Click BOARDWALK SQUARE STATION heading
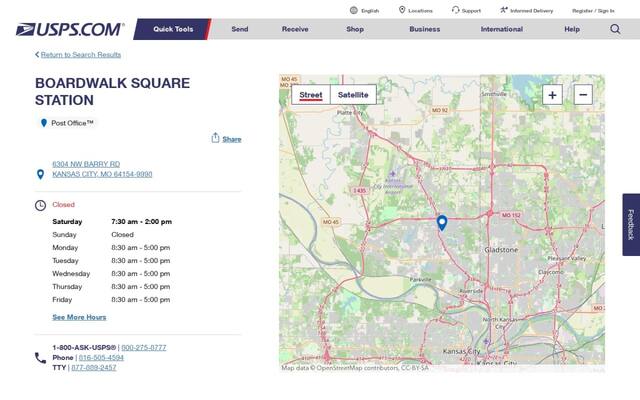640x400 pixels. (x=112, y=91)
